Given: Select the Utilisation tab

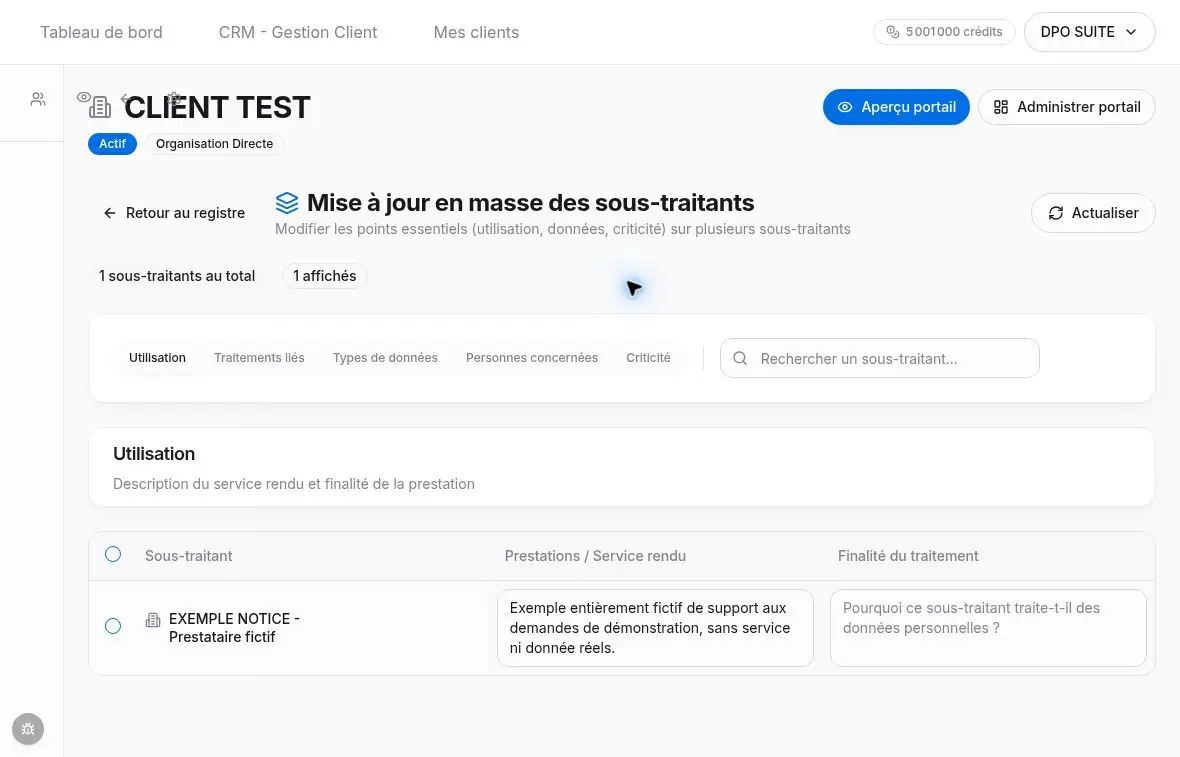Looking at the screenshot, I should [x=157, y=357].
